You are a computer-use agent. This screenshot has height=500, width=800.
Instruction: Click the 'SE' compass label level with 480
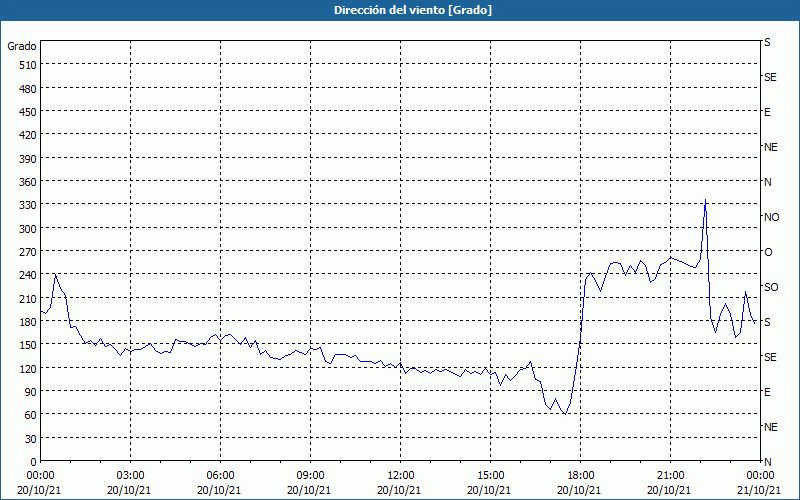[x=770, y=77]
